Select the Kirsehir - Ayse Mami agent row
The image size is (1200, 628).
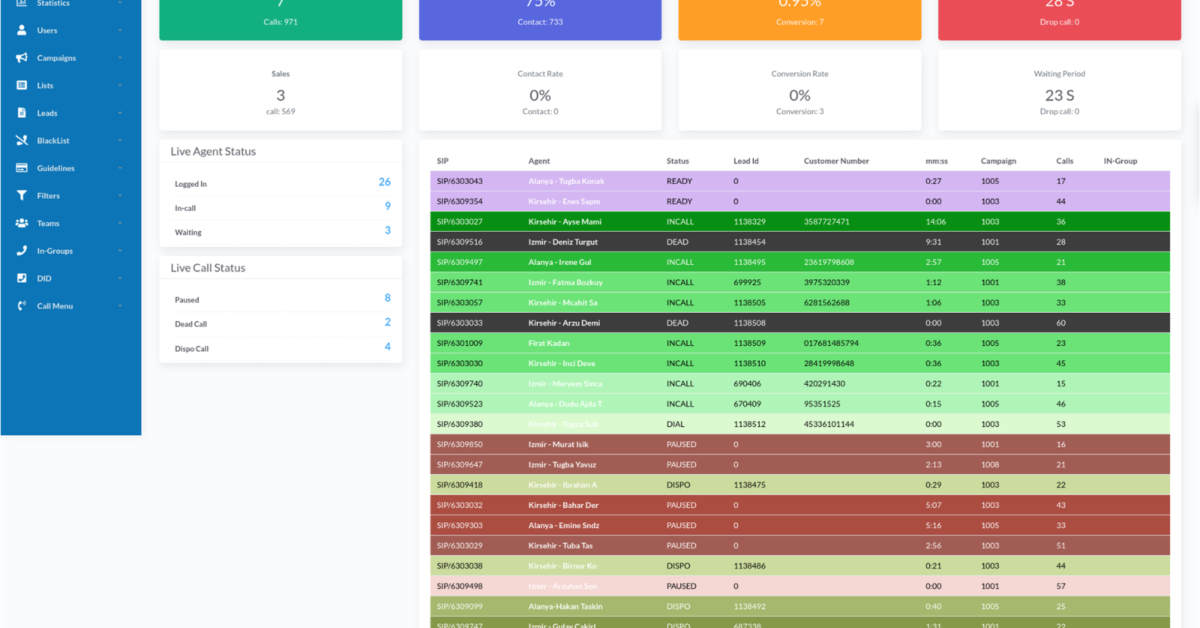(565, 221)
